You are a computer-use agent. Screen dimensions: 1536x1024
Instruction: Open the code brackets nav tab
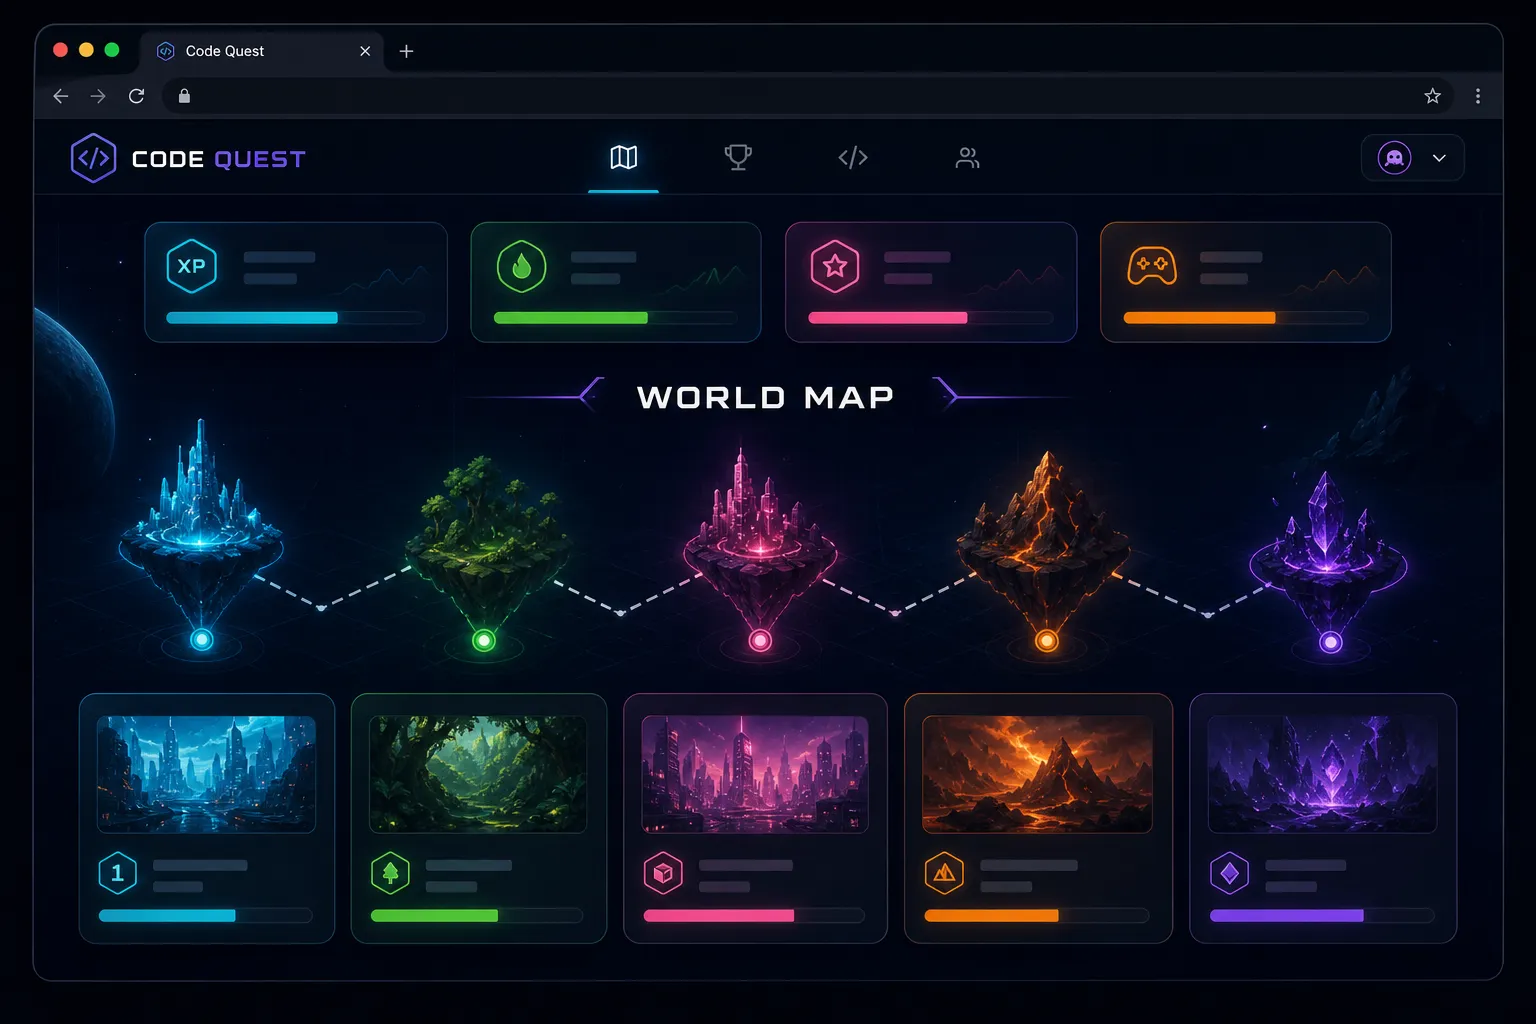tap(853, 157)
